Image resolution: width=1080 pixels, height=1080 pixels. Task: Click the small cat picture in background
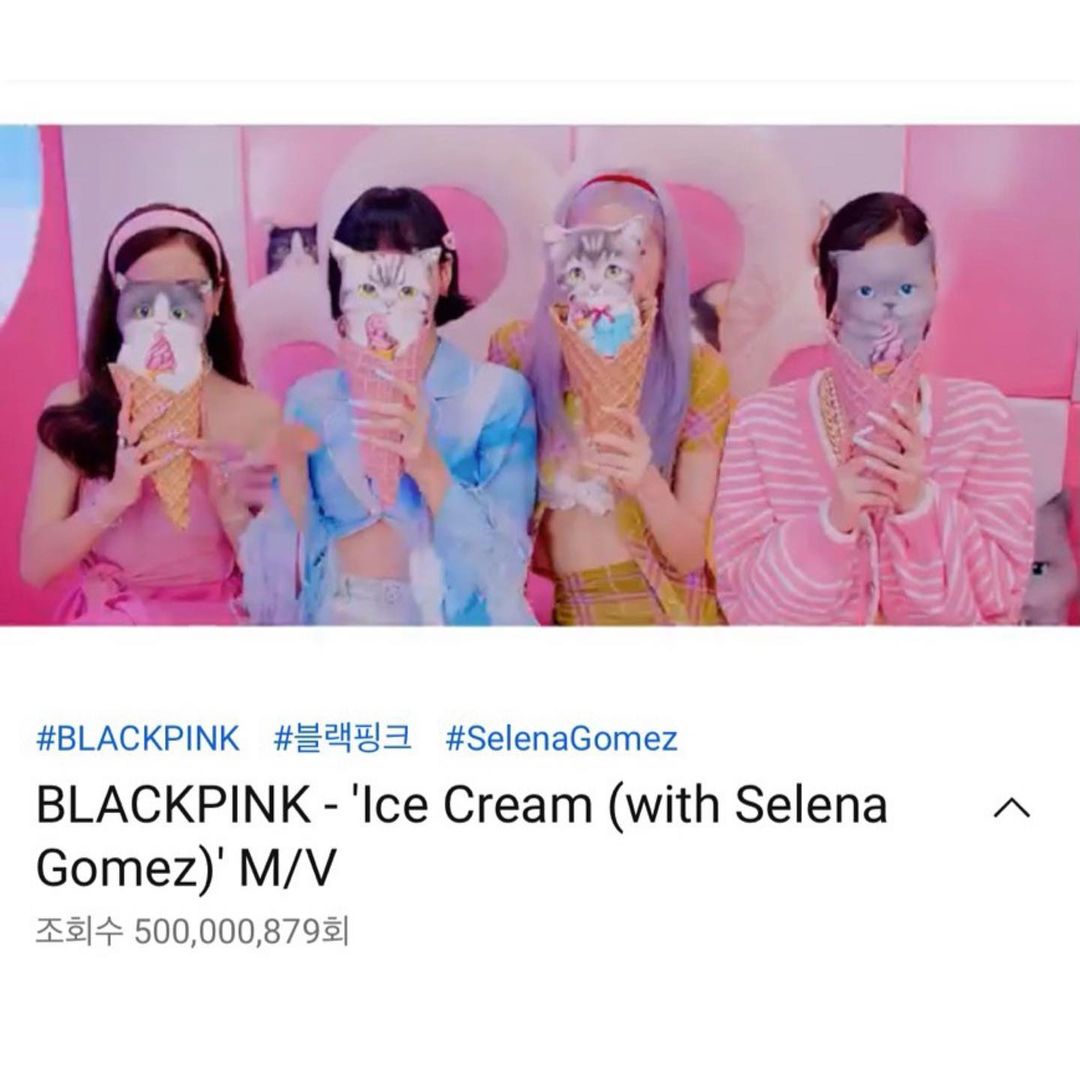click(291, 249)
